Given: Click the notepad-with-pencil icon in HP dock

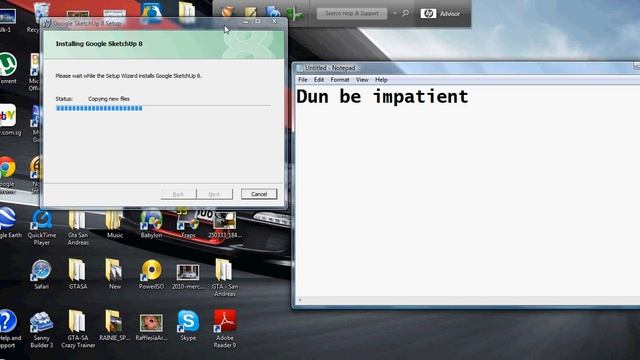Looking at the screenshot, I should tap(250, 12).
